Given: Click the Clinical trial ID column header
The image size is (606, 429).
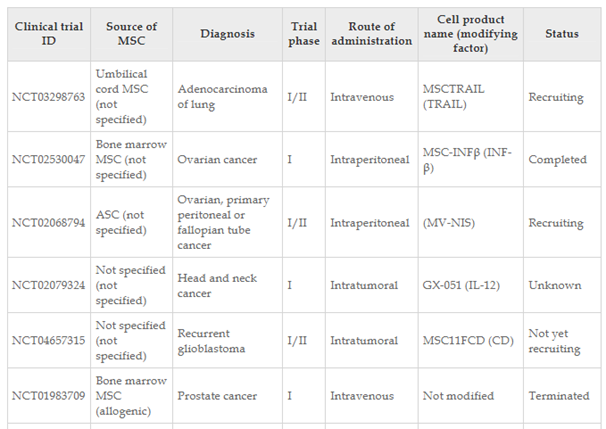Looking at the screenshot, I should (49, 34).
